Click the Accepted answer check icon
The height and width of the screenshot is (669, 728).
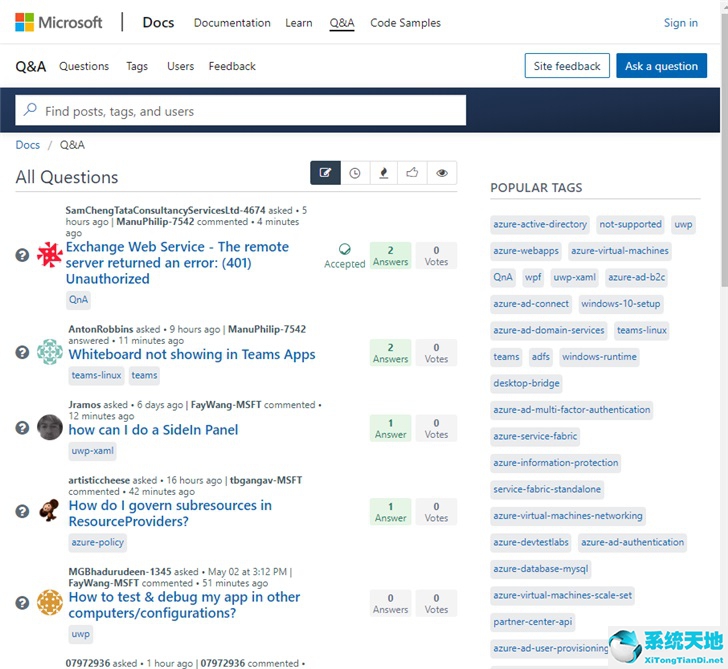point(344,249)
